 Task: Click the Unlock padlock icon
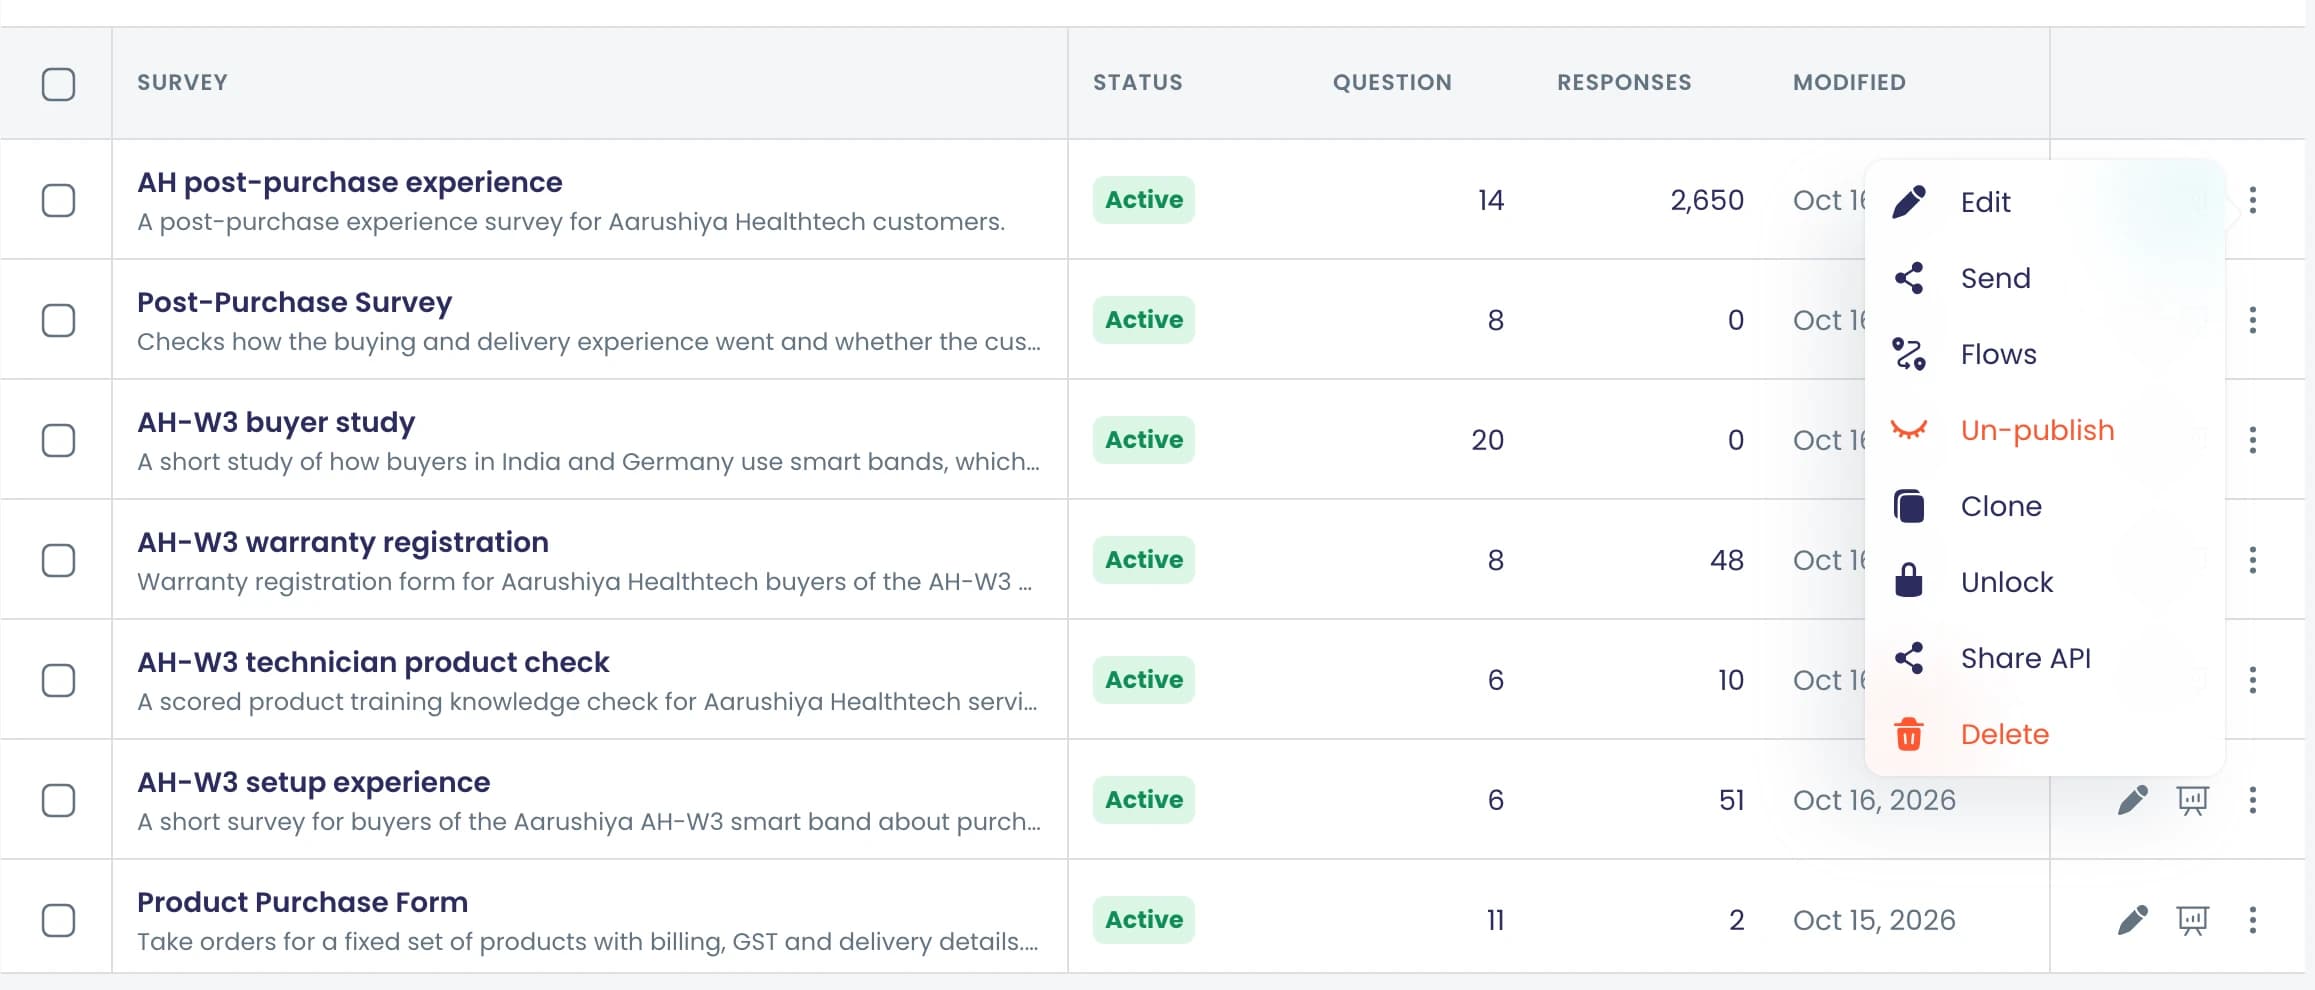1909,581
